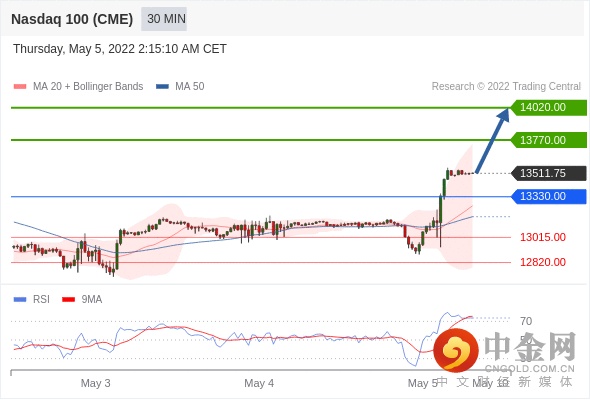This screenshot has height=400, width=590.
Task: Click the 30 MIN timeframe badge
Action: pyautogui.click(x=164, y=19)
